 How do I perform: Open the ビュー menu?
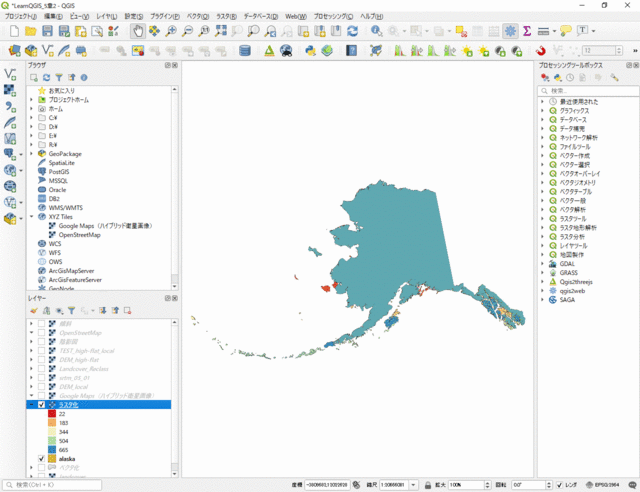(x=79, y=16)
